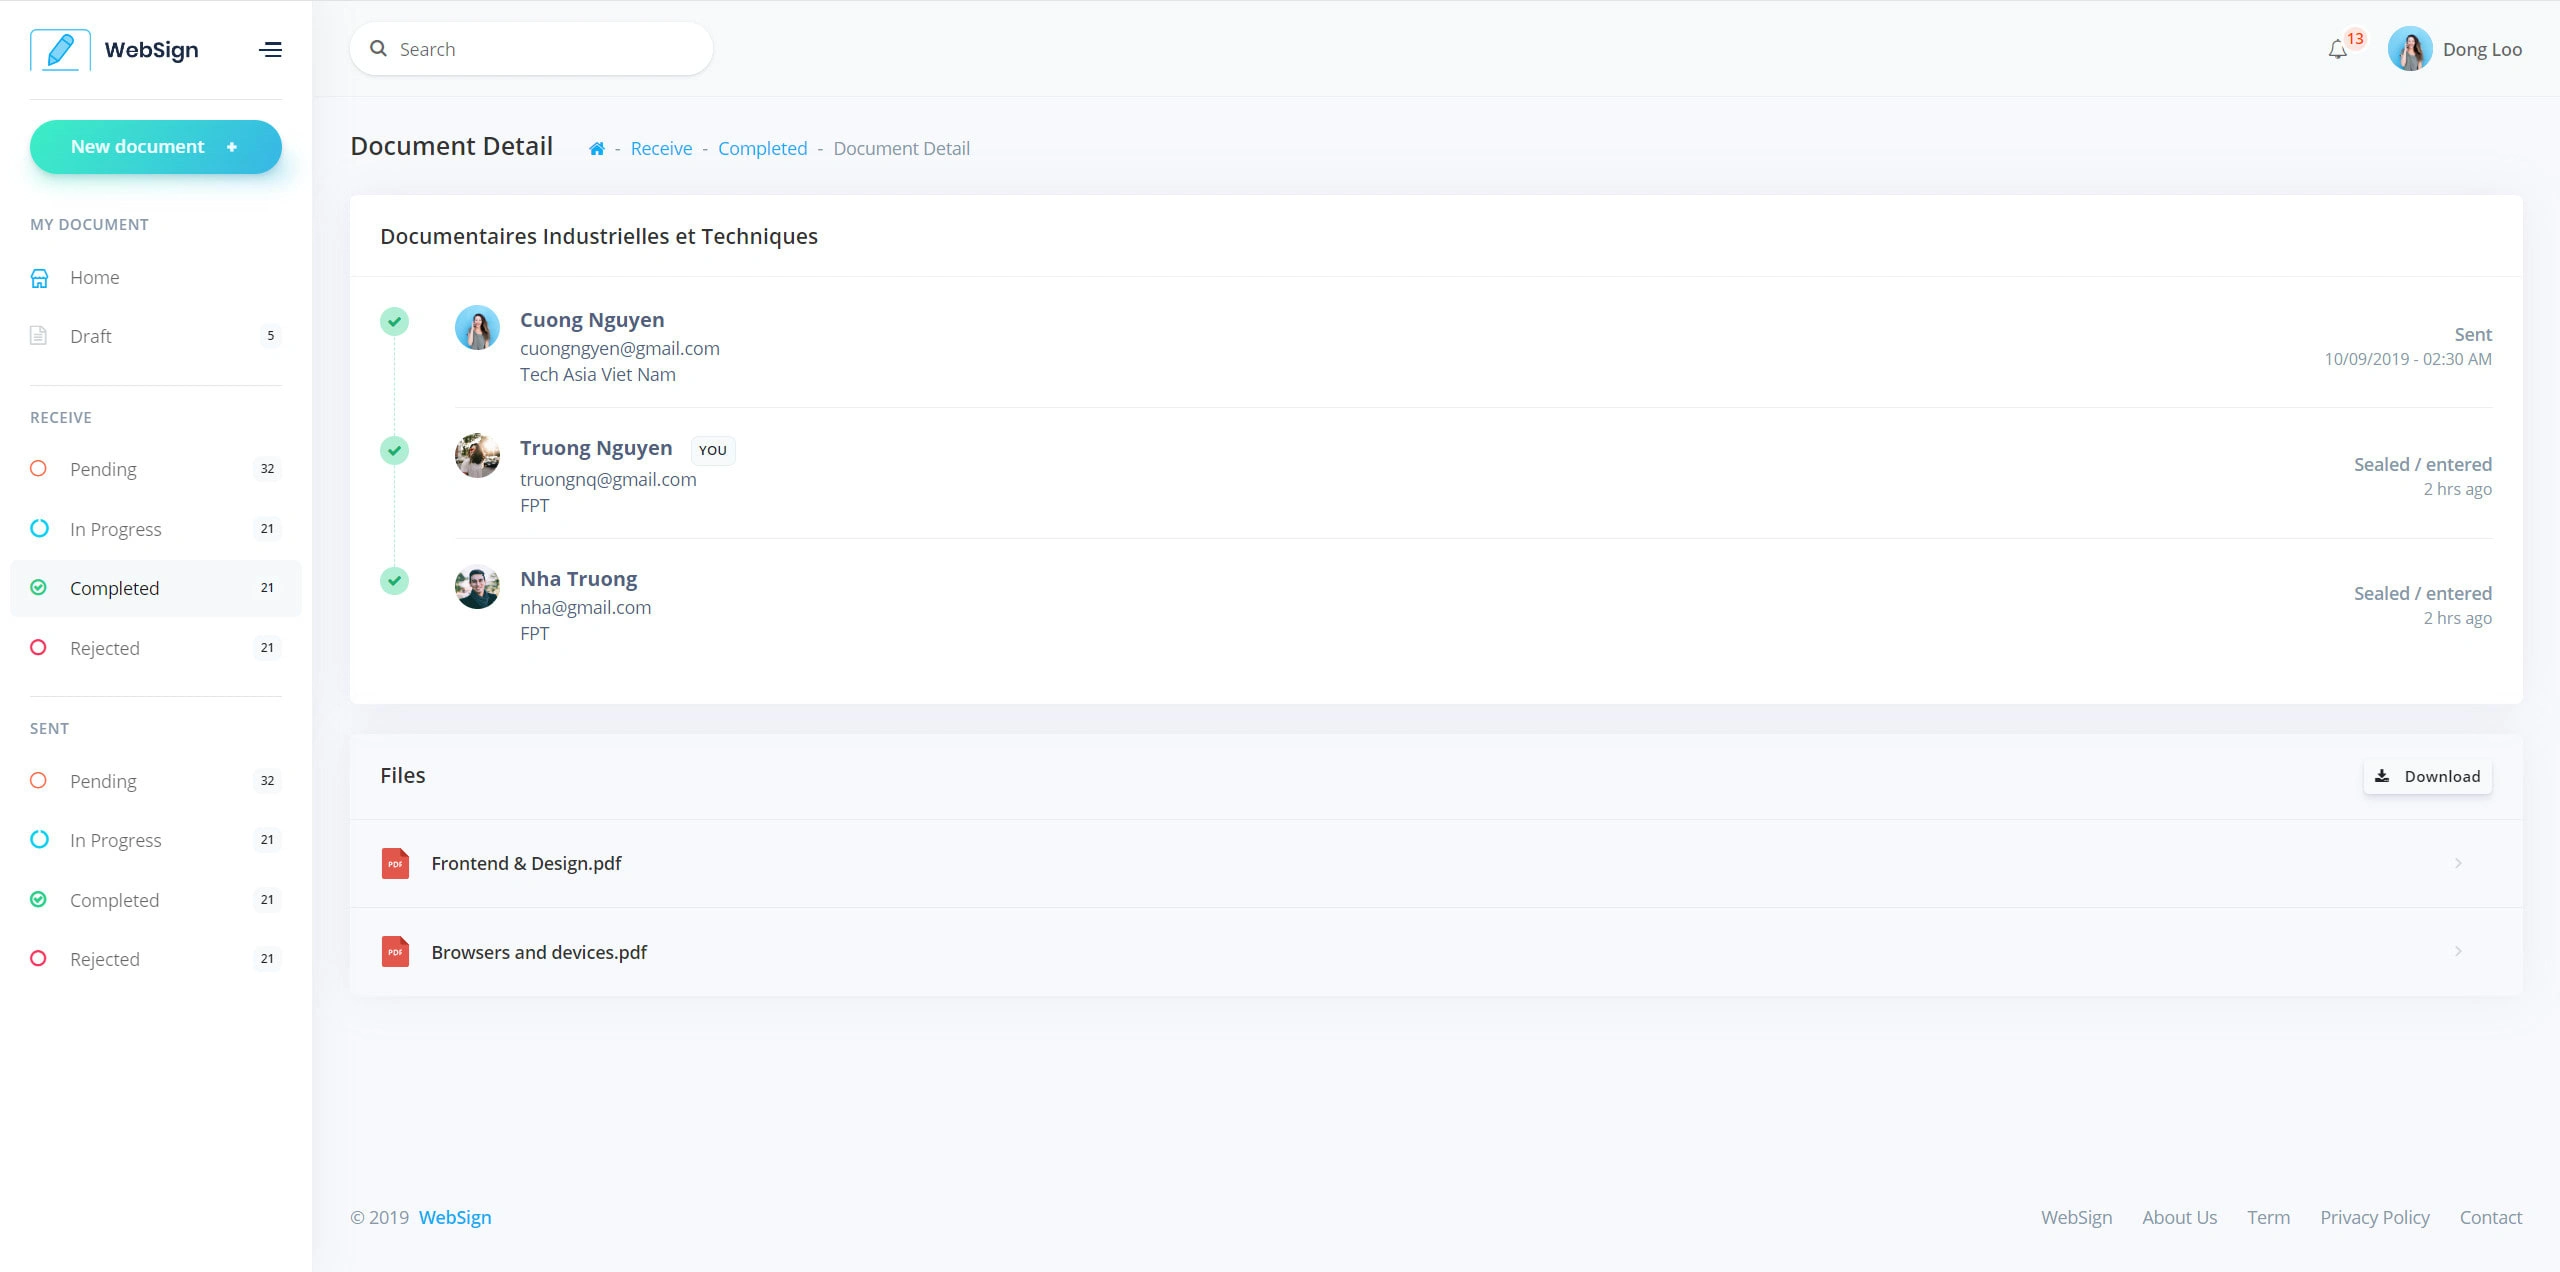
Task: Click the WebSign pen logo icon
Action: [x=60, y=50]
